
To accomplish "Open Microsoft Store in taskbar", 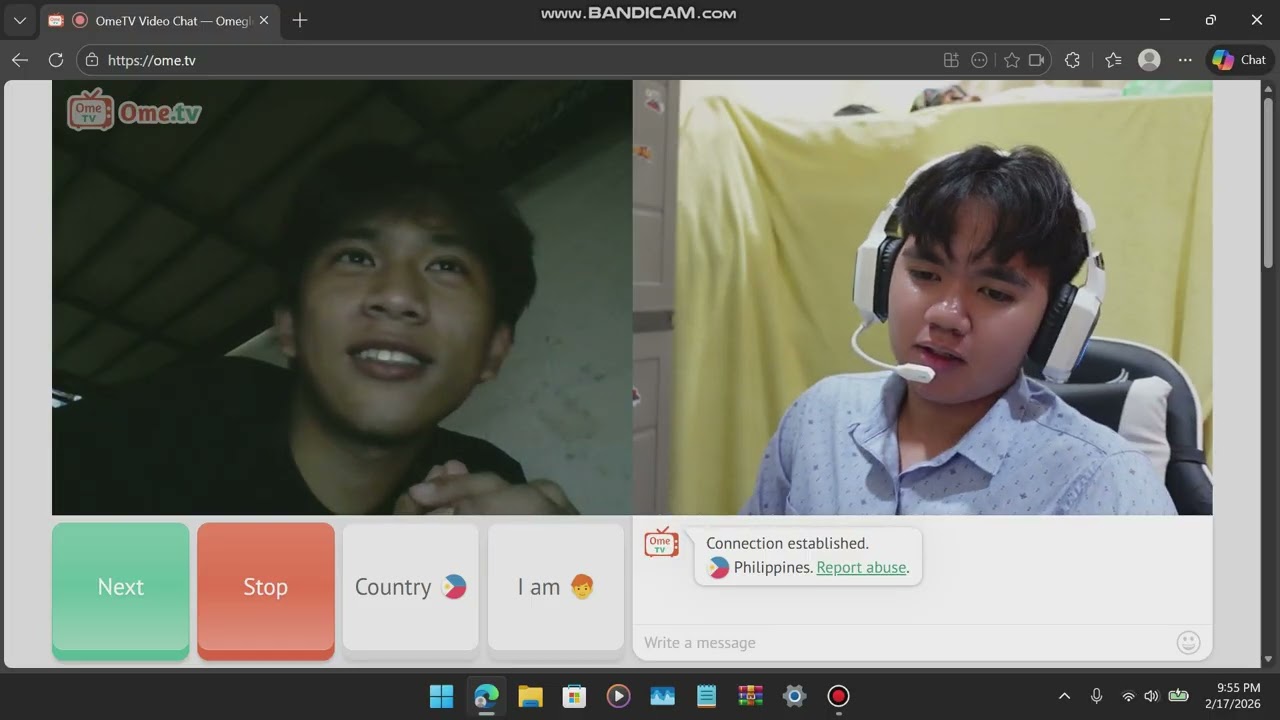I will point(574,696).
